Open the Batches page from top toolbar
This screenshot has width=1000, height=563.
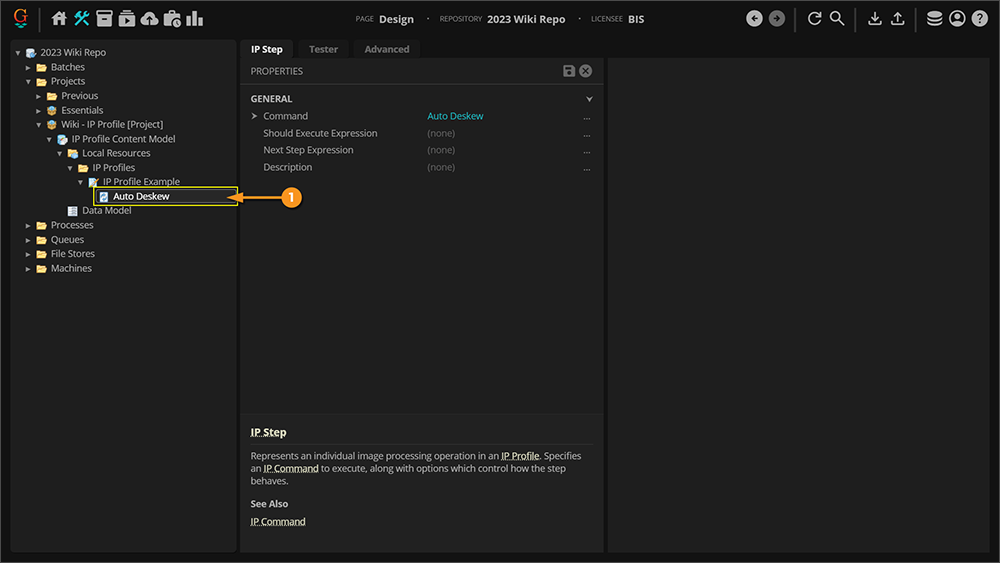point(104,19)
